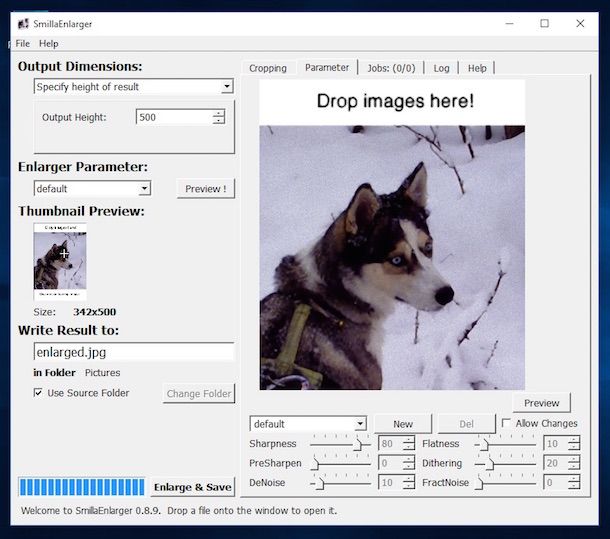The image size is (610, 539).
Task: Switch to the Cropping tab
Action: 267,68
